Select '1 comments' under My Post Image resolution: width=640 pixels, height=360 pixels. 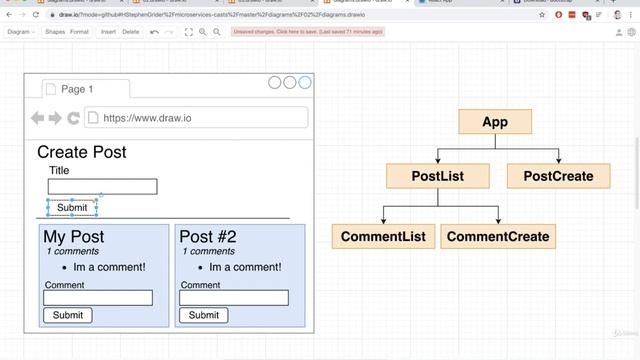click(x=73, y=251)
